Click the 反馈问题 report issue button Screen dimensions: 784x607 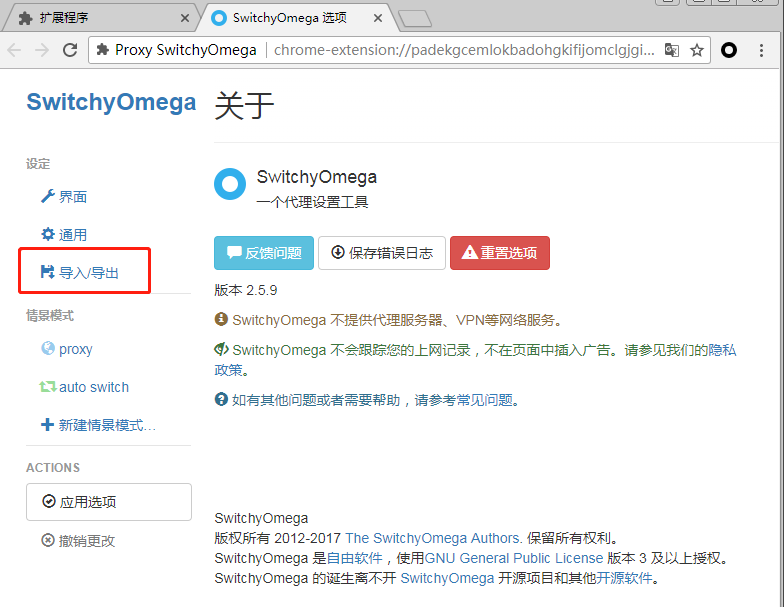[264, 253]
